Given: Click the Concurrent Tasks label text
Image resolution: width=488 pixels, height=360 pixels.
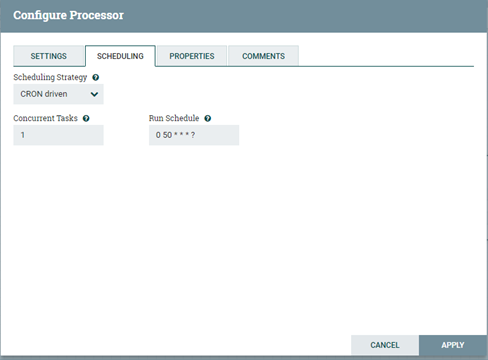Looking at the screenshot, I should pyautogui.click(x=45, y=118).
